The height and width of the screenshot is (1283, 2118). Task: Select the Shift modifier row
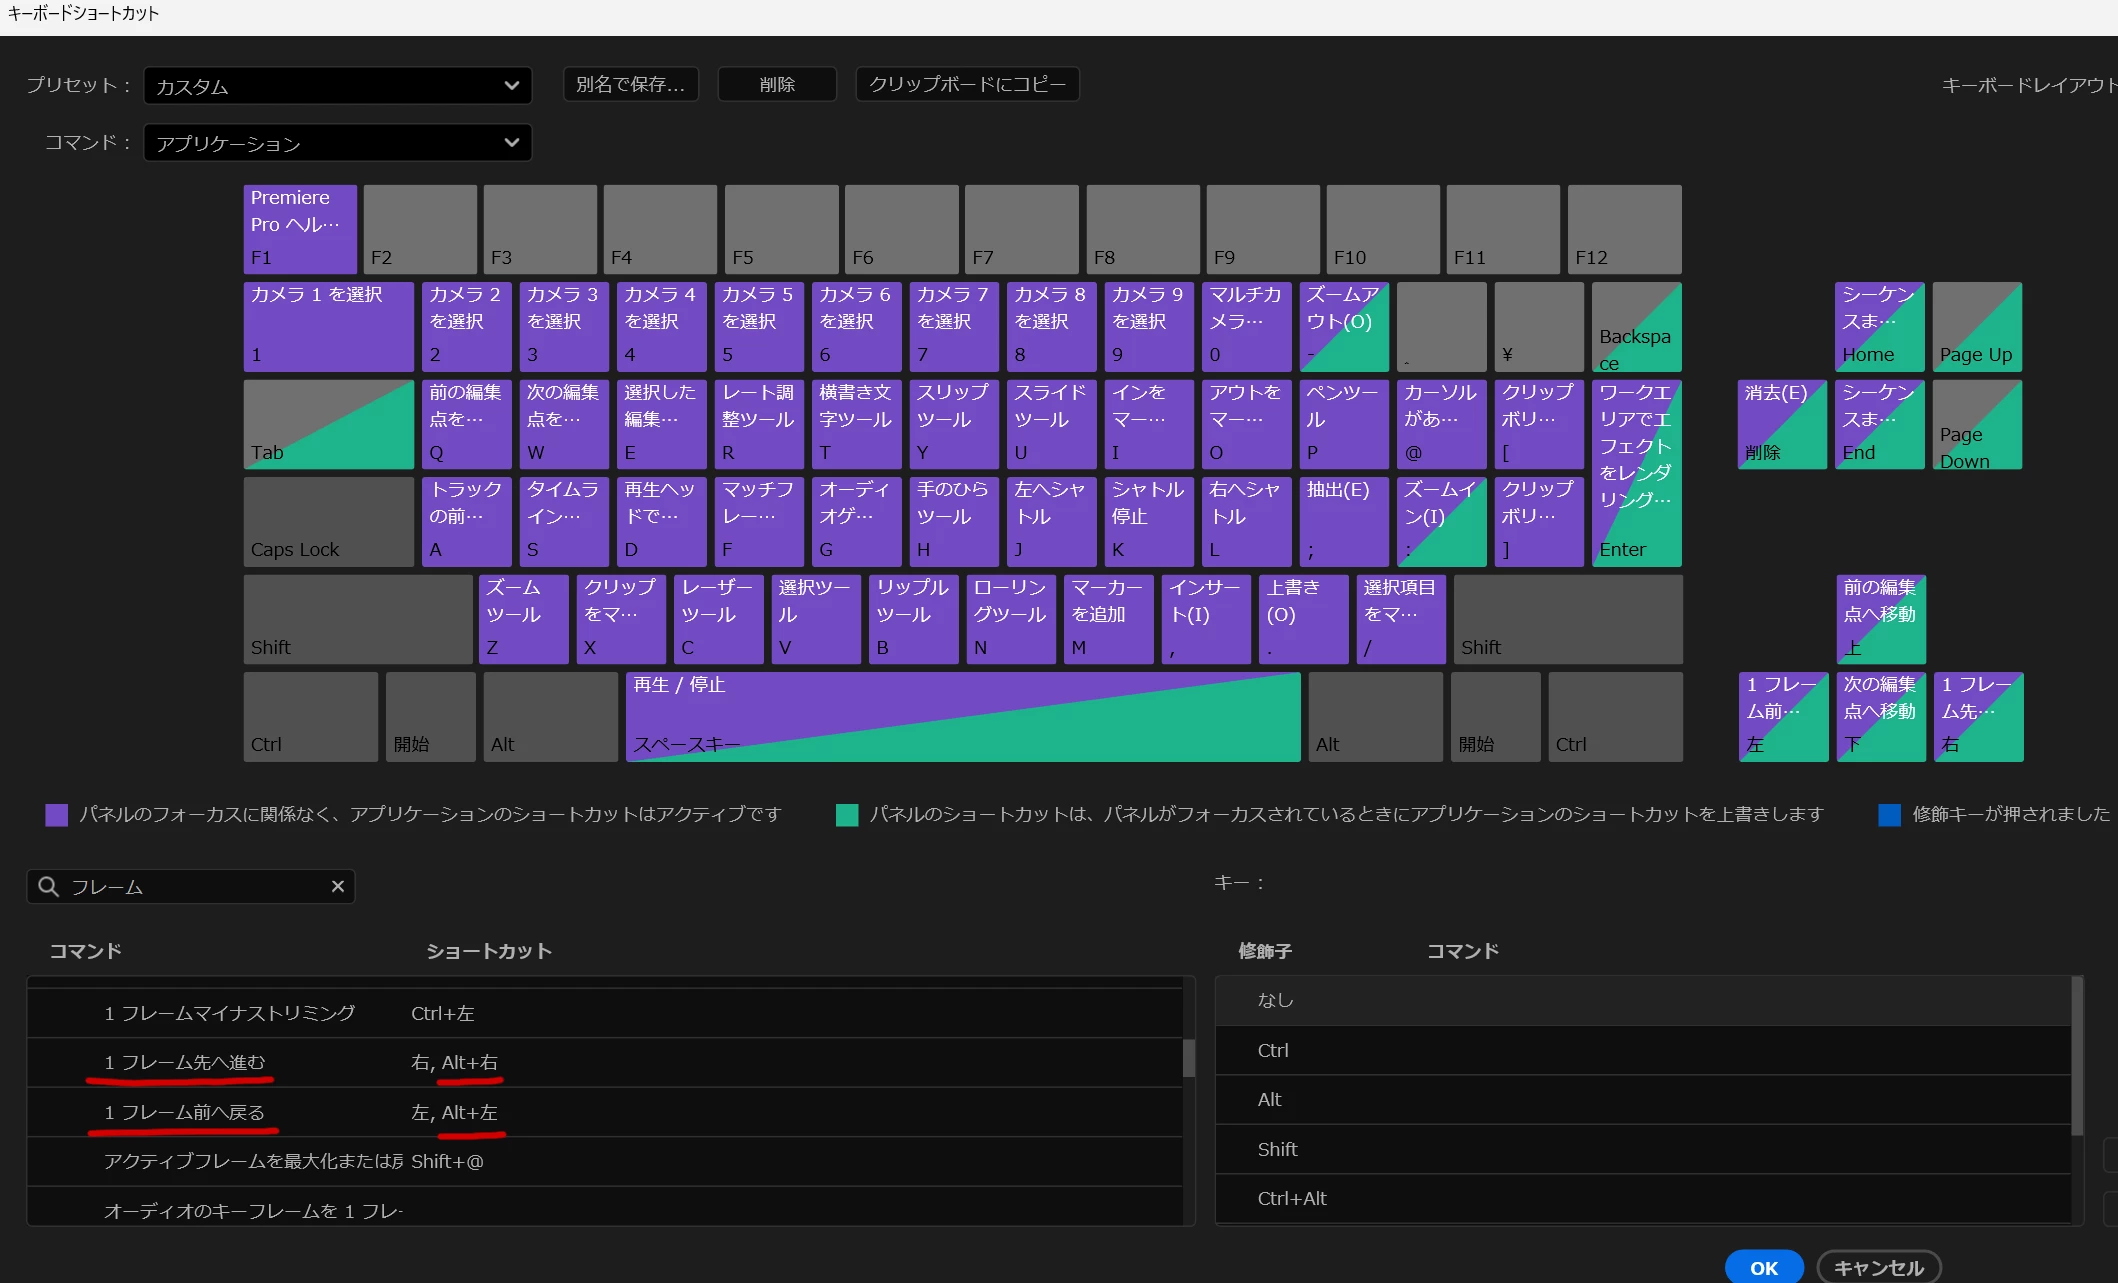[x=1643, y=1149]
